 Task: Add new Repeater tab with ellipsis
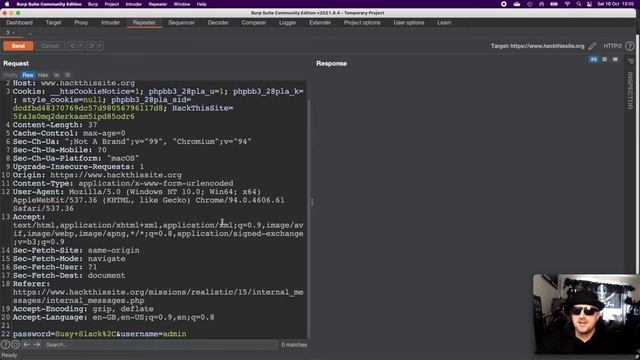(29, 33)
